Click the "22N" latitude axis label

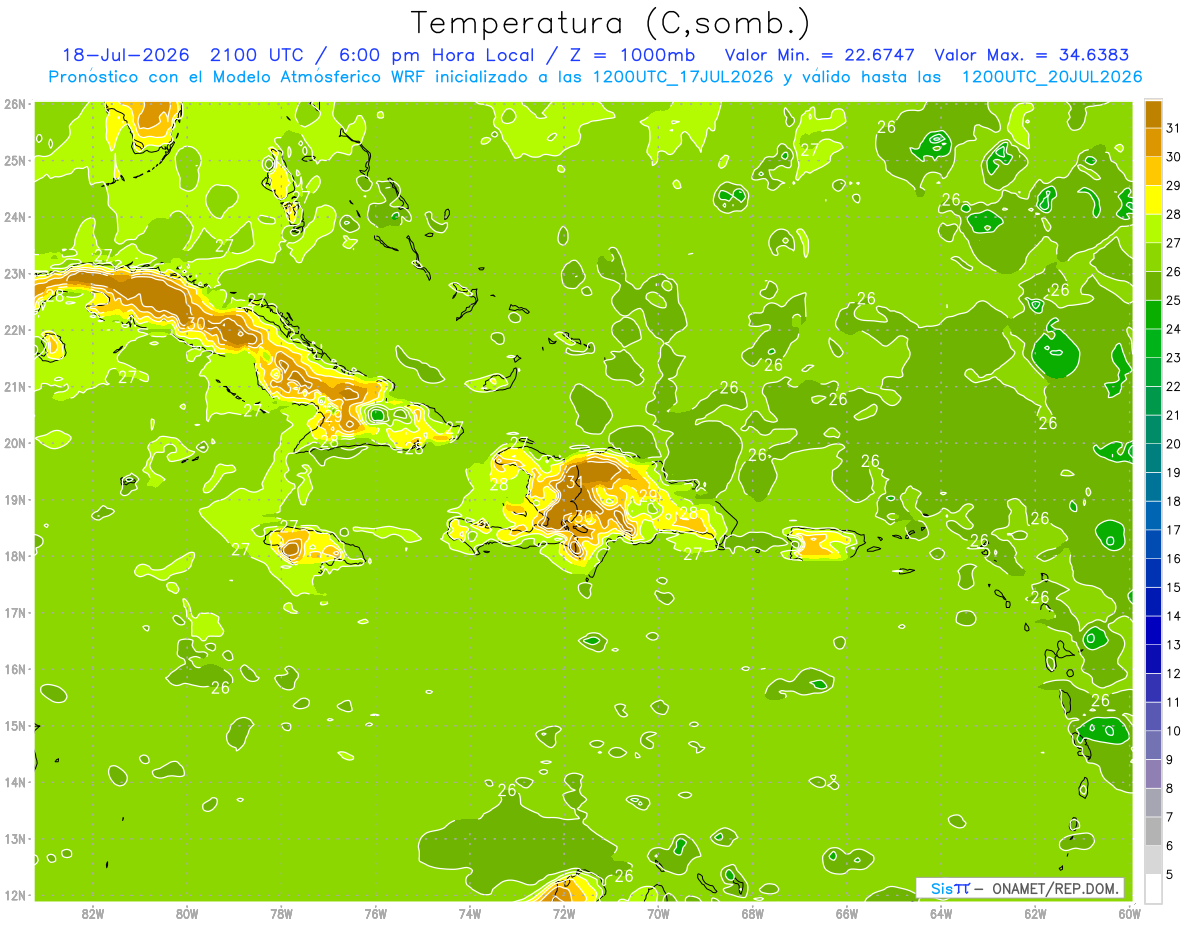(x=15, y=329)
